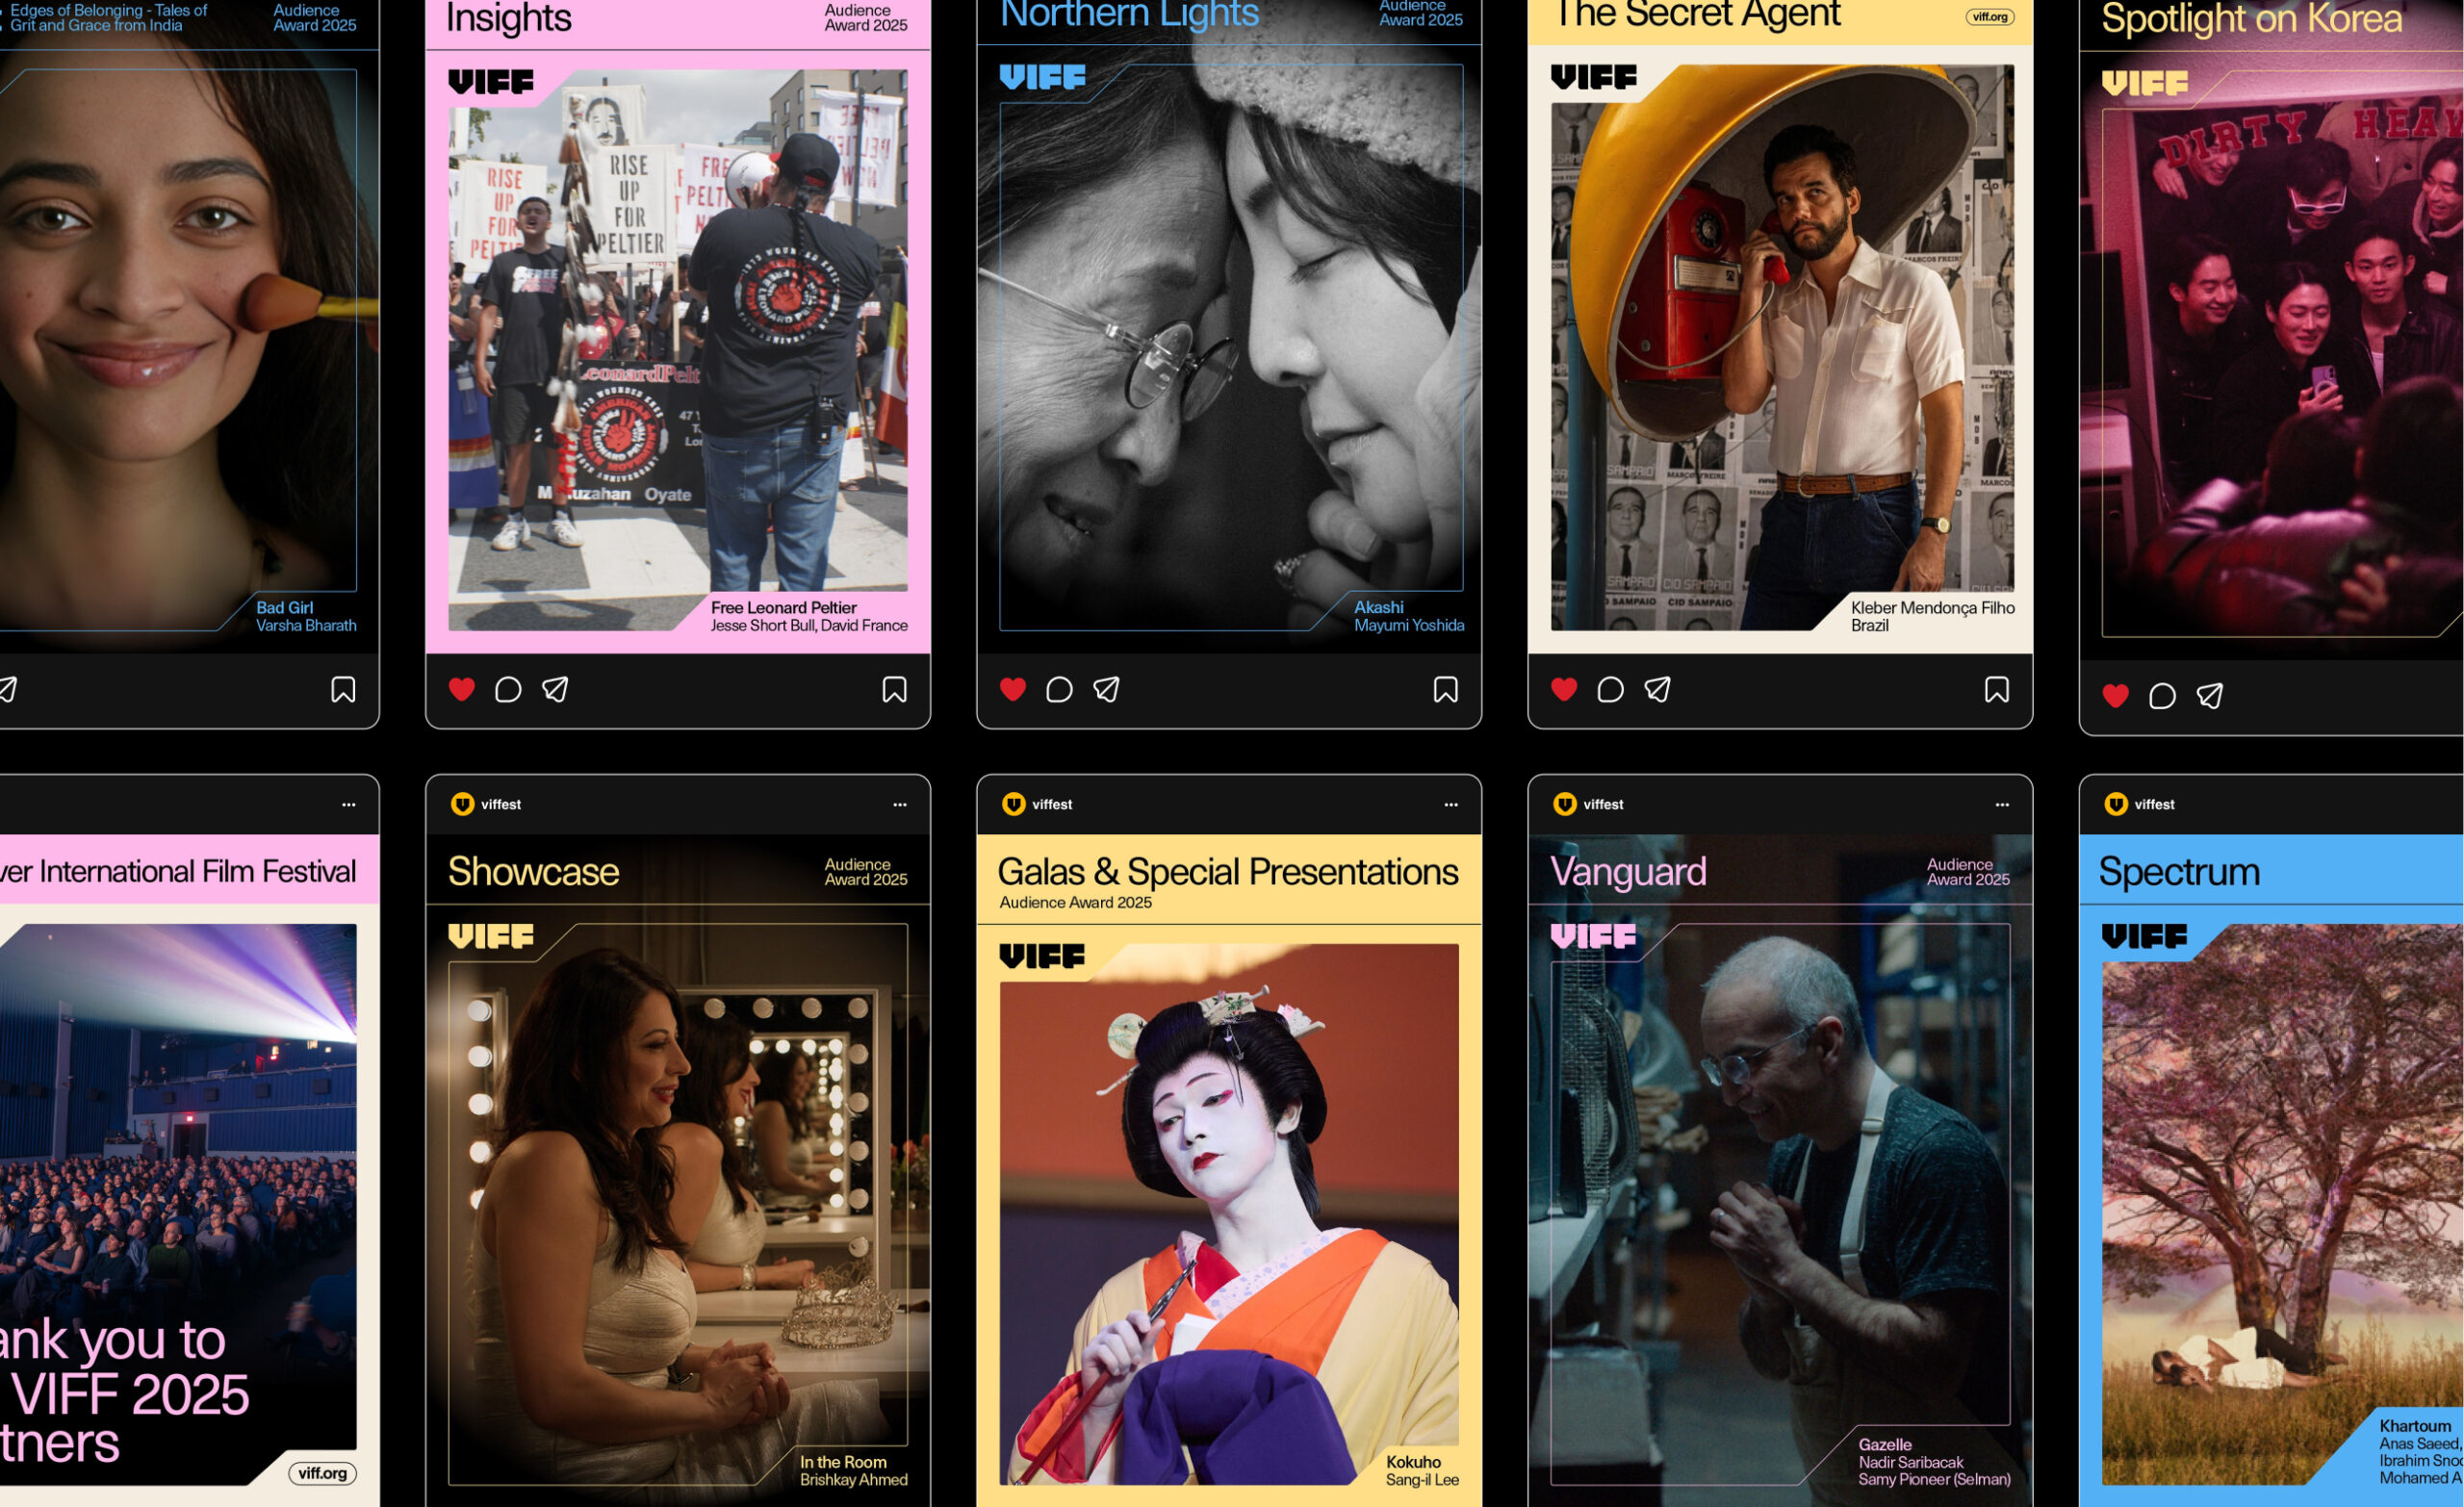The image size is (2464, 1507).
Task: Send the Spotlight on Korea post
Action: click(x=2212, y=695)
